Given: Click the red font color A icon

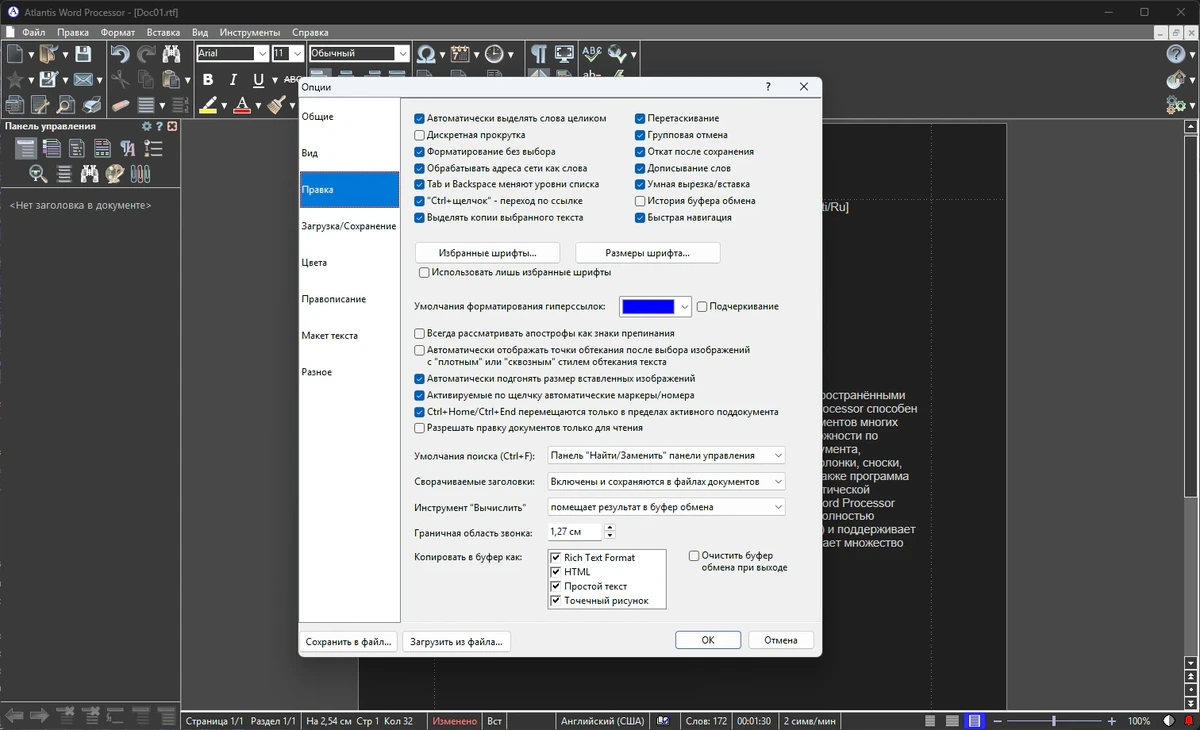Looking at the screenshot, I should pyautogui.click(x=241, y=105).
